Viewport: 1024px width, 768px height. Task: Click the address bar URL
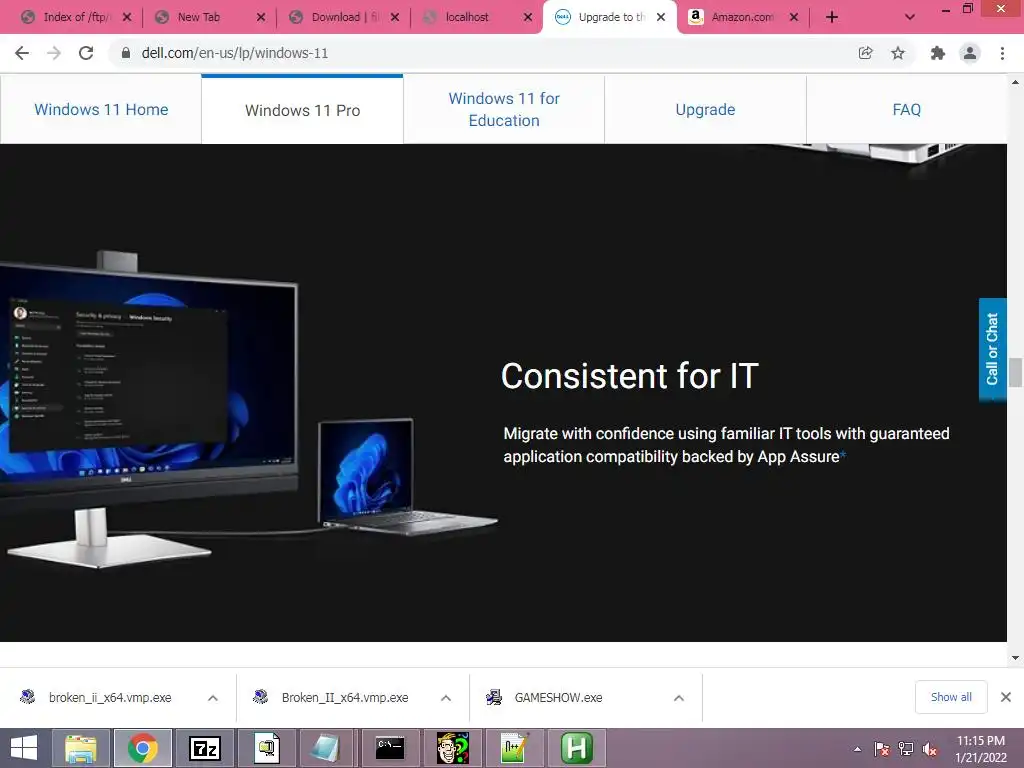coord(234,53)
